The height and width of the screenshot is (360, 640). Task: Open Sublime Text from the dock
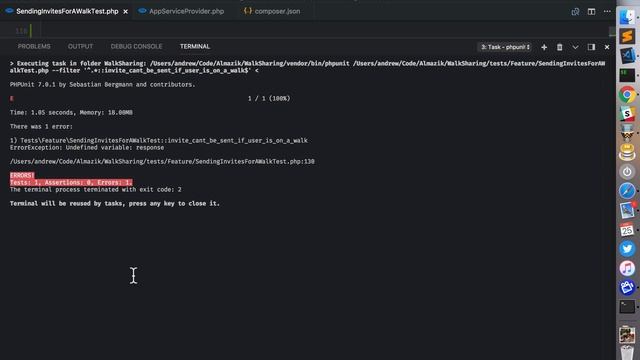coord(627,36)
